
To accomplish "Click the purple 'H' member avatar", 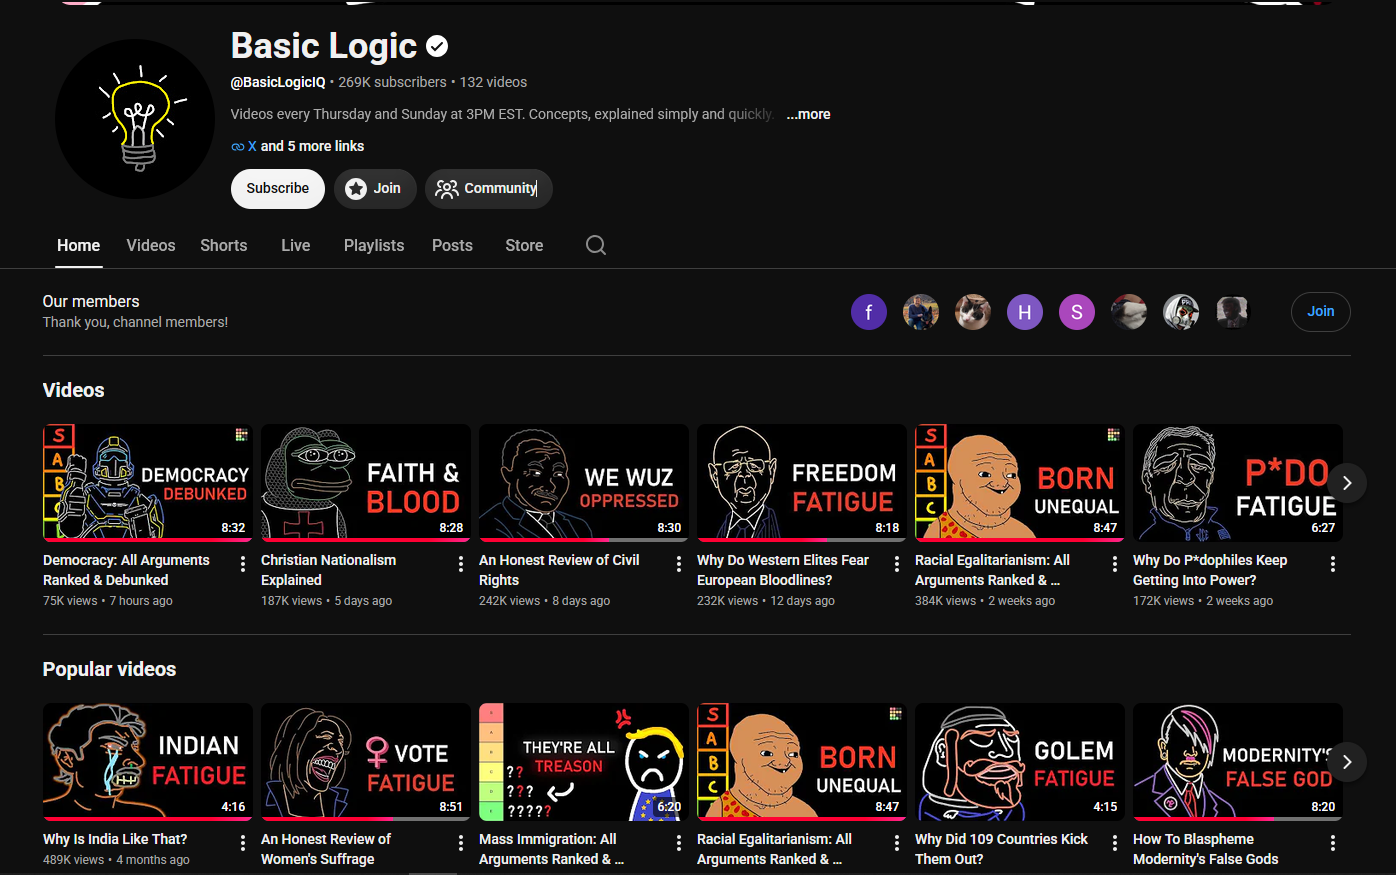I will point(1025,312).
